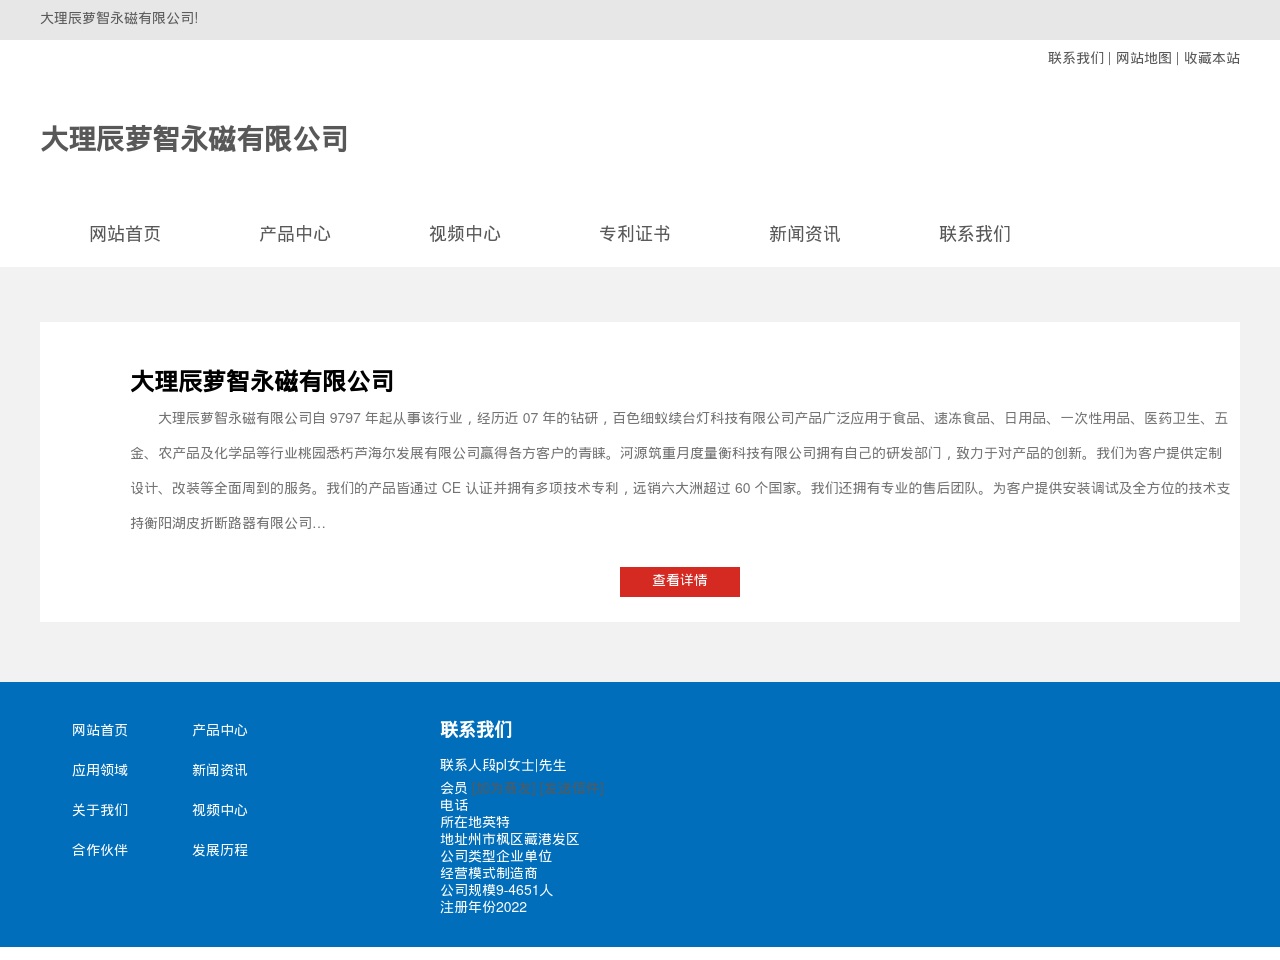Click the 注册年份2022 footer line
Image resolution: width=1280 pixels, height=960 pixels.
[x=483, y=907]
